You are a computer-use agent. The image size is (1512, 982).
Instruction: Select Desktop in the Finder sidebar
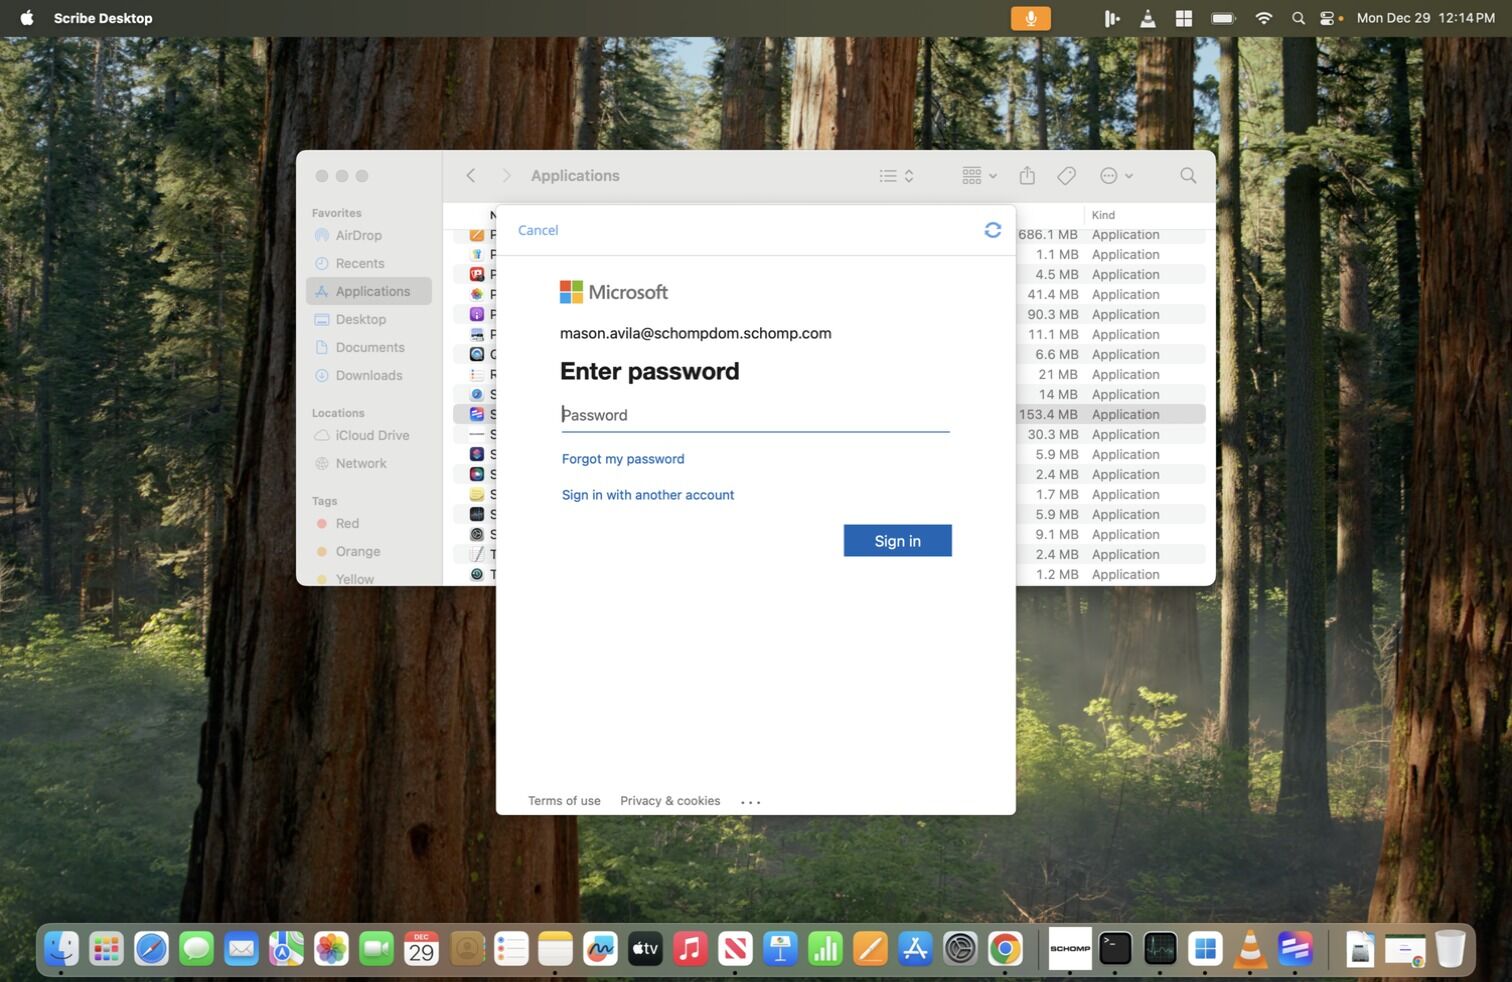(368, 319)
